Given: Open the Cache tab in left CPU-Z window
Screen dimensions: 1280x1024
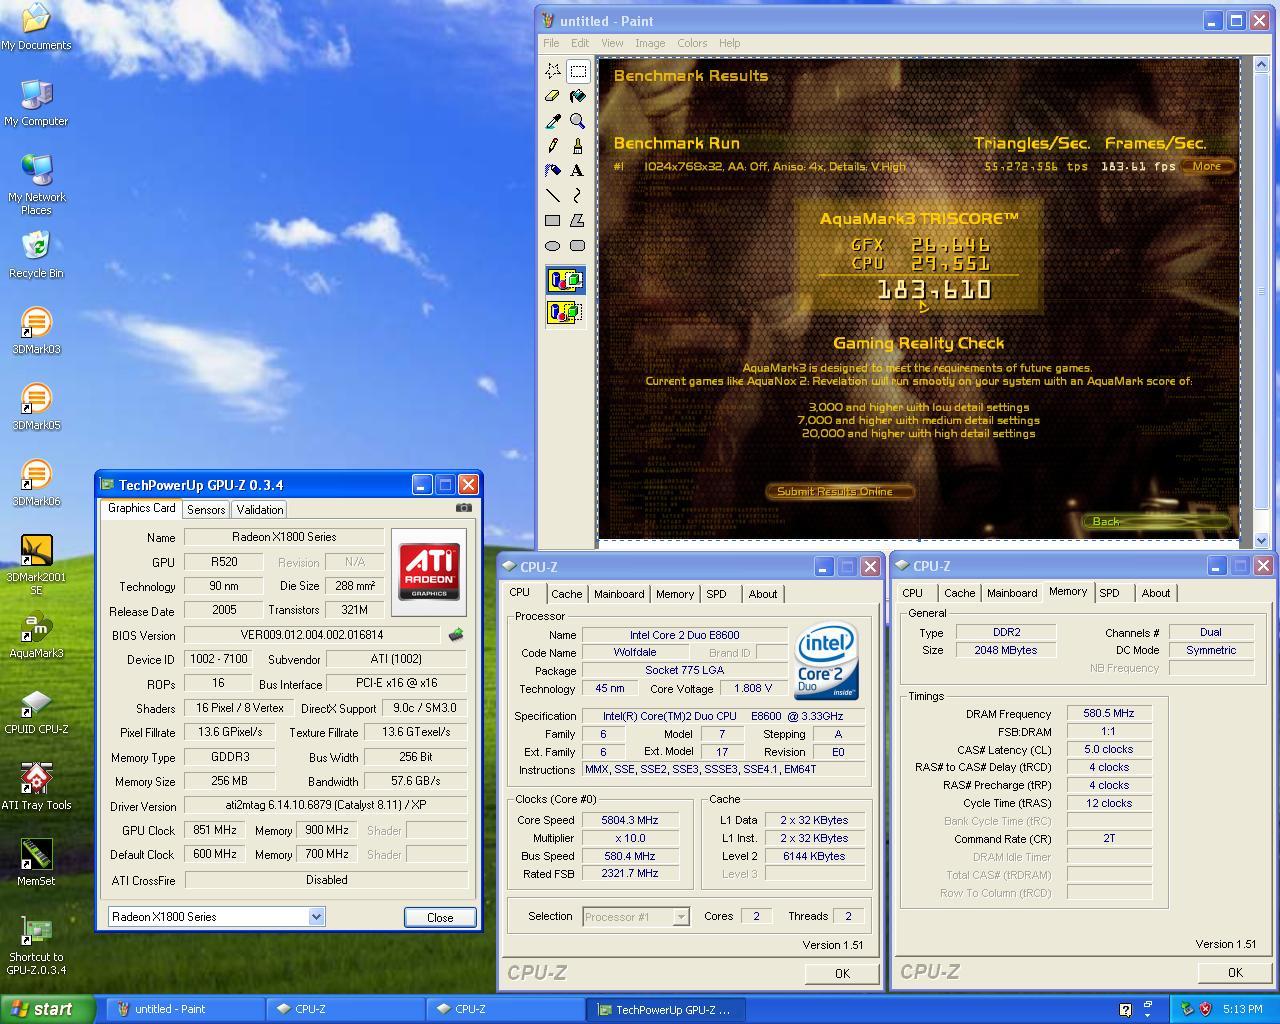Looking at the screenshot, I should pos(566,594).
